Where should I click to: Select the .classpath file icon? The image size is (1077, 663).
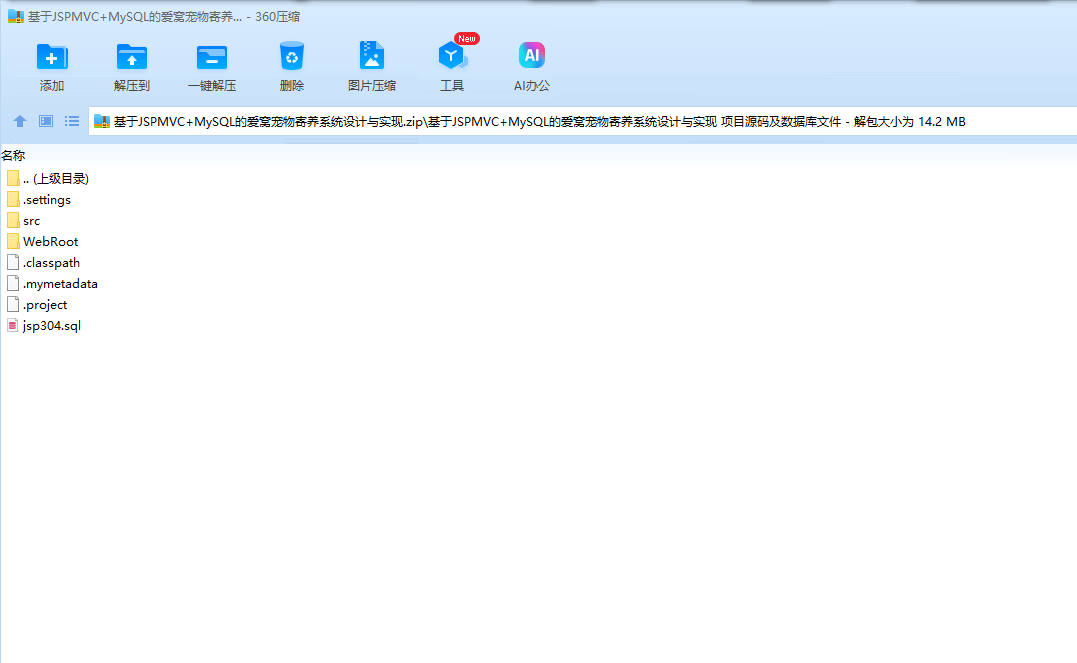[13, 262]
